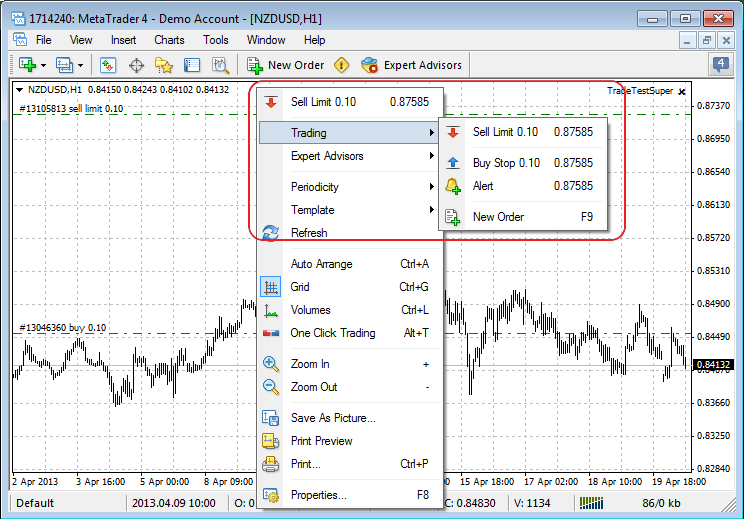Expand the Periodicity submenu entry
The height and width of the screenshot is (519, 744).
coord(349,187)
